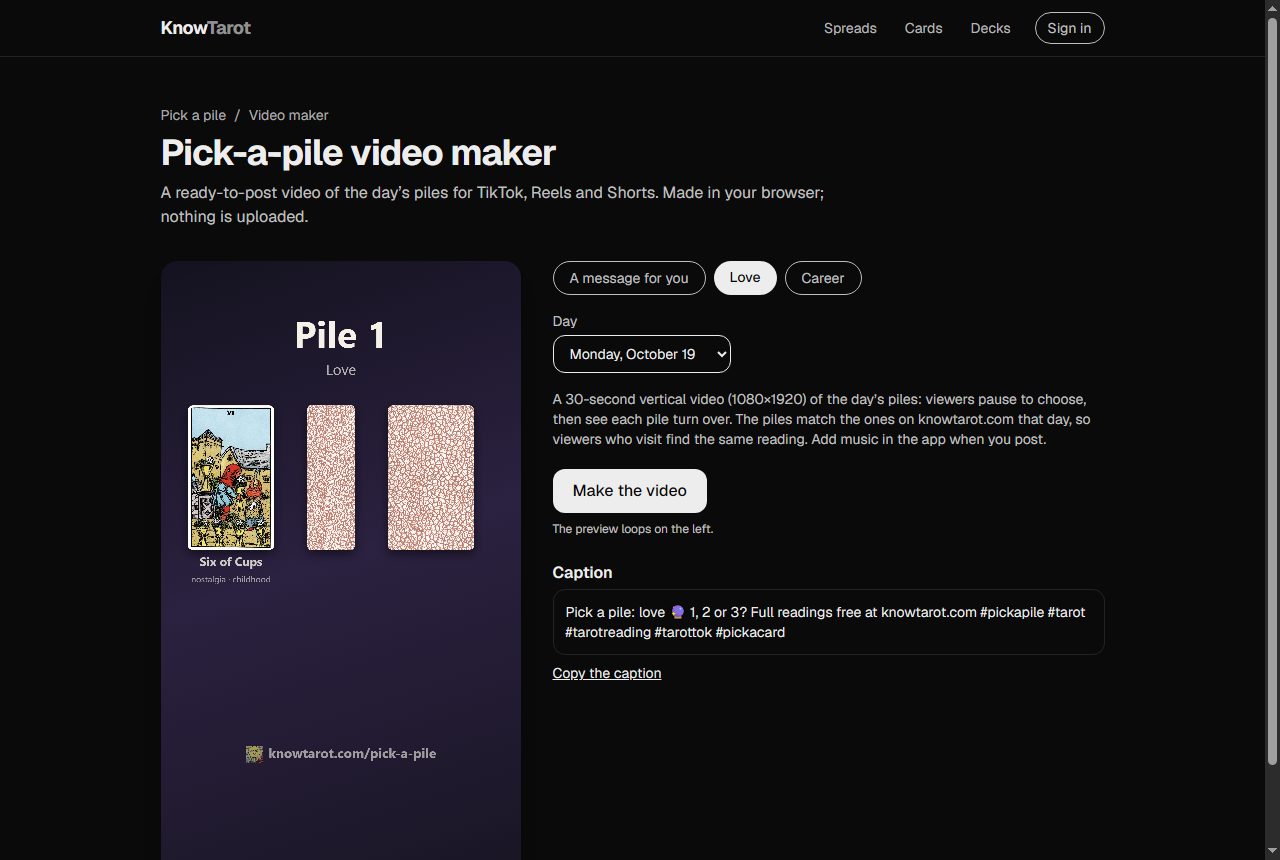Screen dimensions: 1280x860
Task: Choose the Career topic pill
Action: pyautogui.click(x=823, y=278)
